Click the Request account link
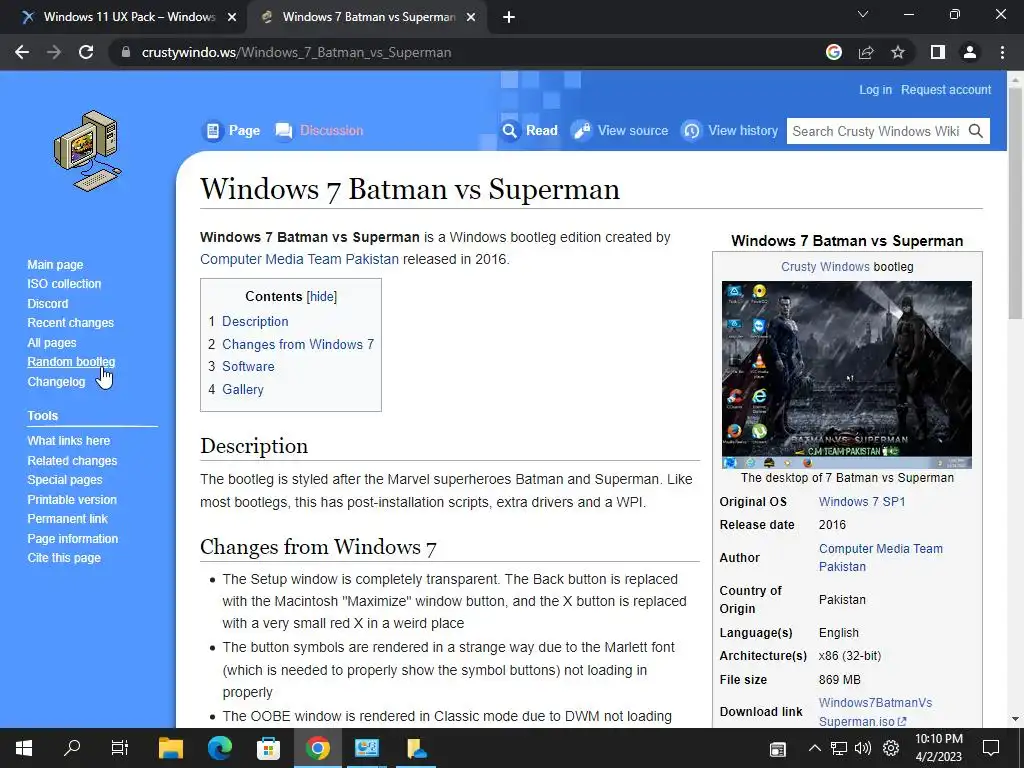Viewport: 1024px width, 768px height. (x=946, y=90)
